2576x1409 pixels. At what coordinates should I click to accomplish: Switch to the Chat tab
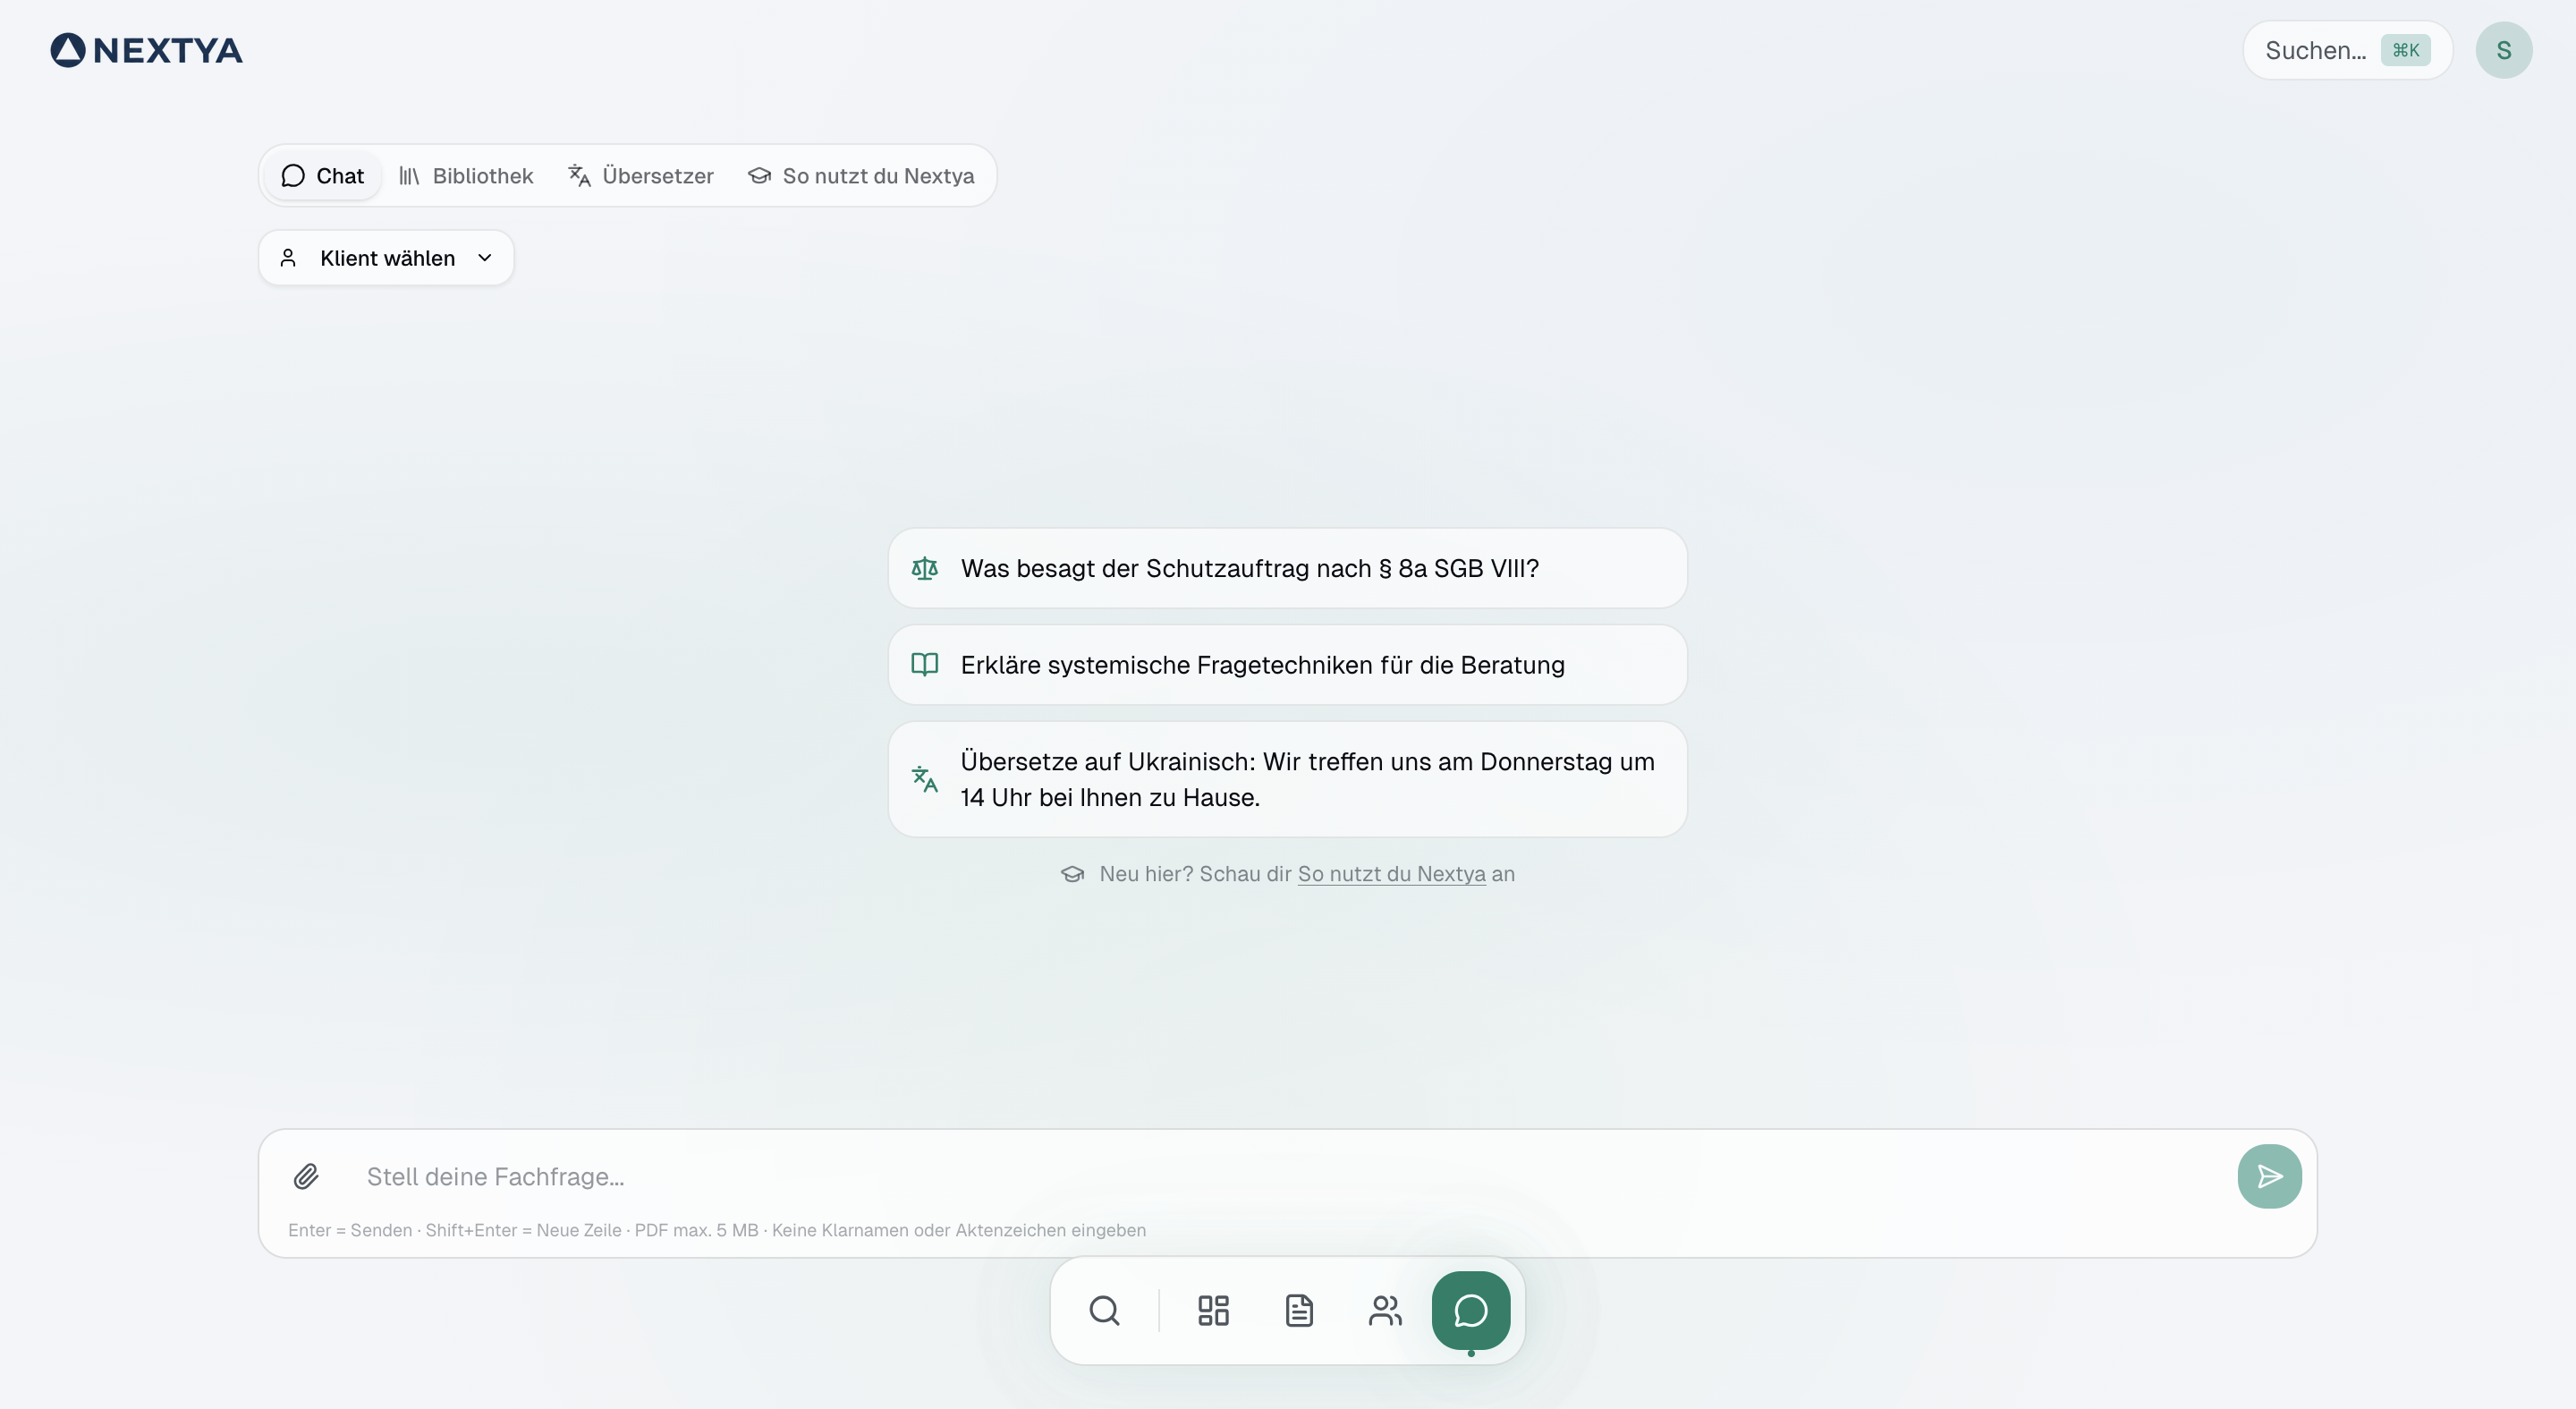click(323, 176)
